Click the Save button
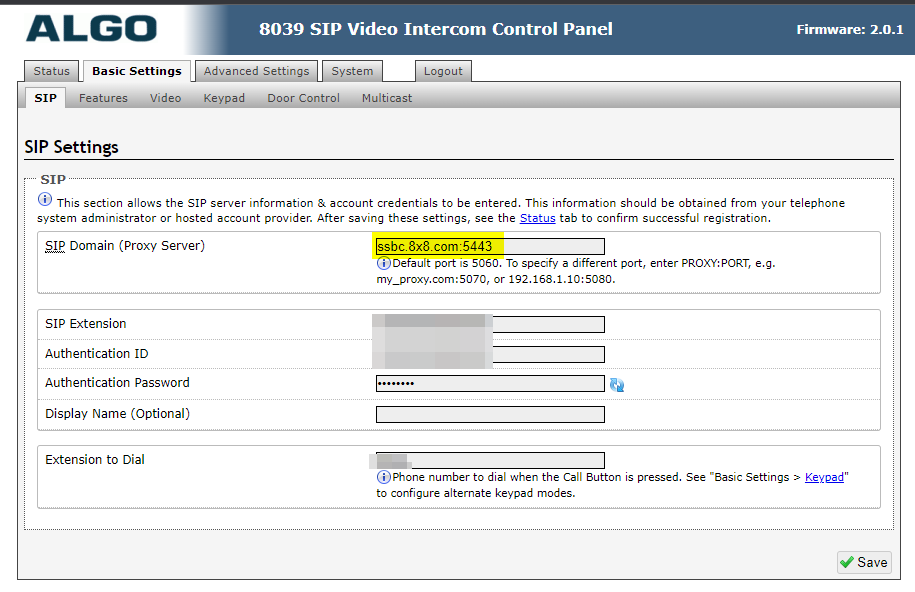The image size is (915, 592). coord(864,562)
